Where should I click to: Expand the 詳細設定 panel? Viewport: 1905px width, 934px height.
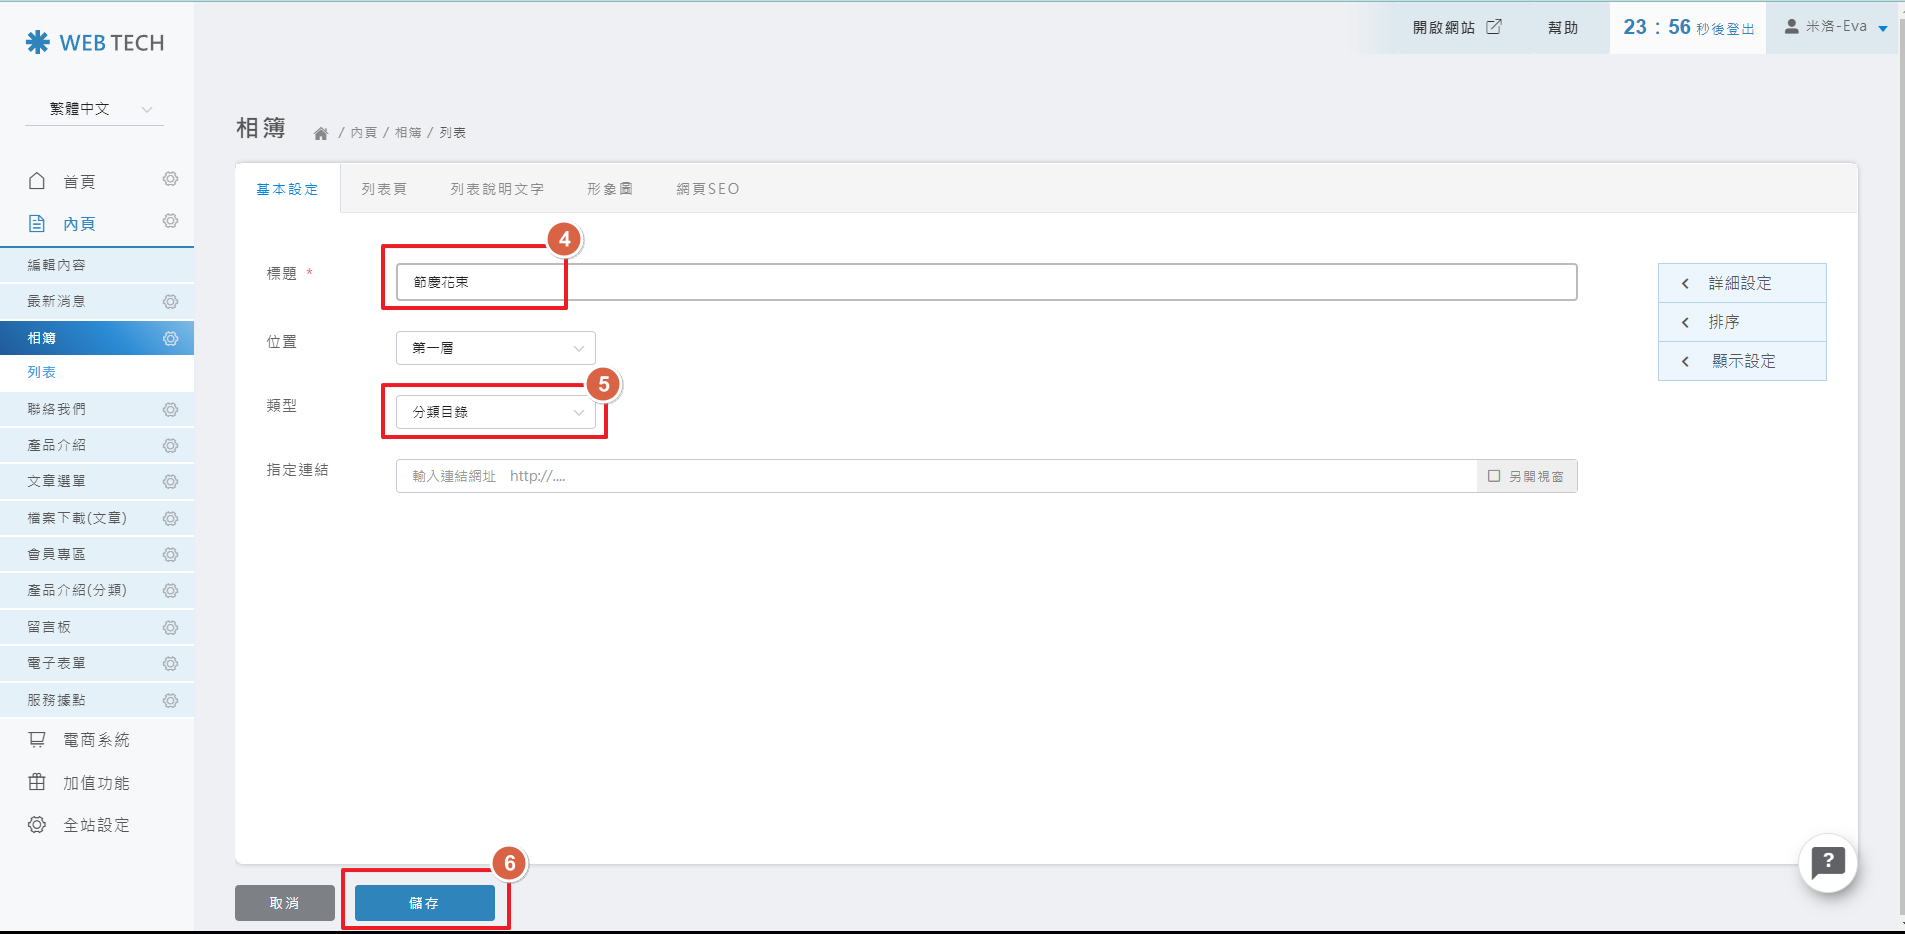pyautogui.click(x=1741, y=283)
